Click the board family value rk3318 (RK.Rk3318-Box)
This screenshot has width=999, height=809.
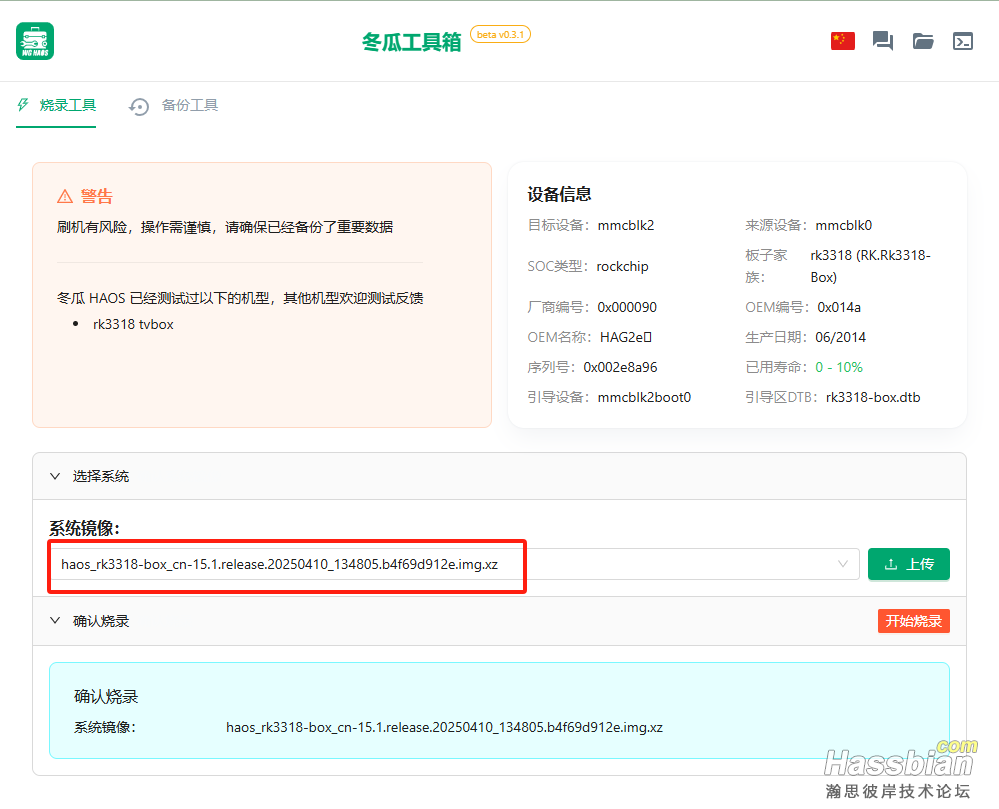point(870,266)
